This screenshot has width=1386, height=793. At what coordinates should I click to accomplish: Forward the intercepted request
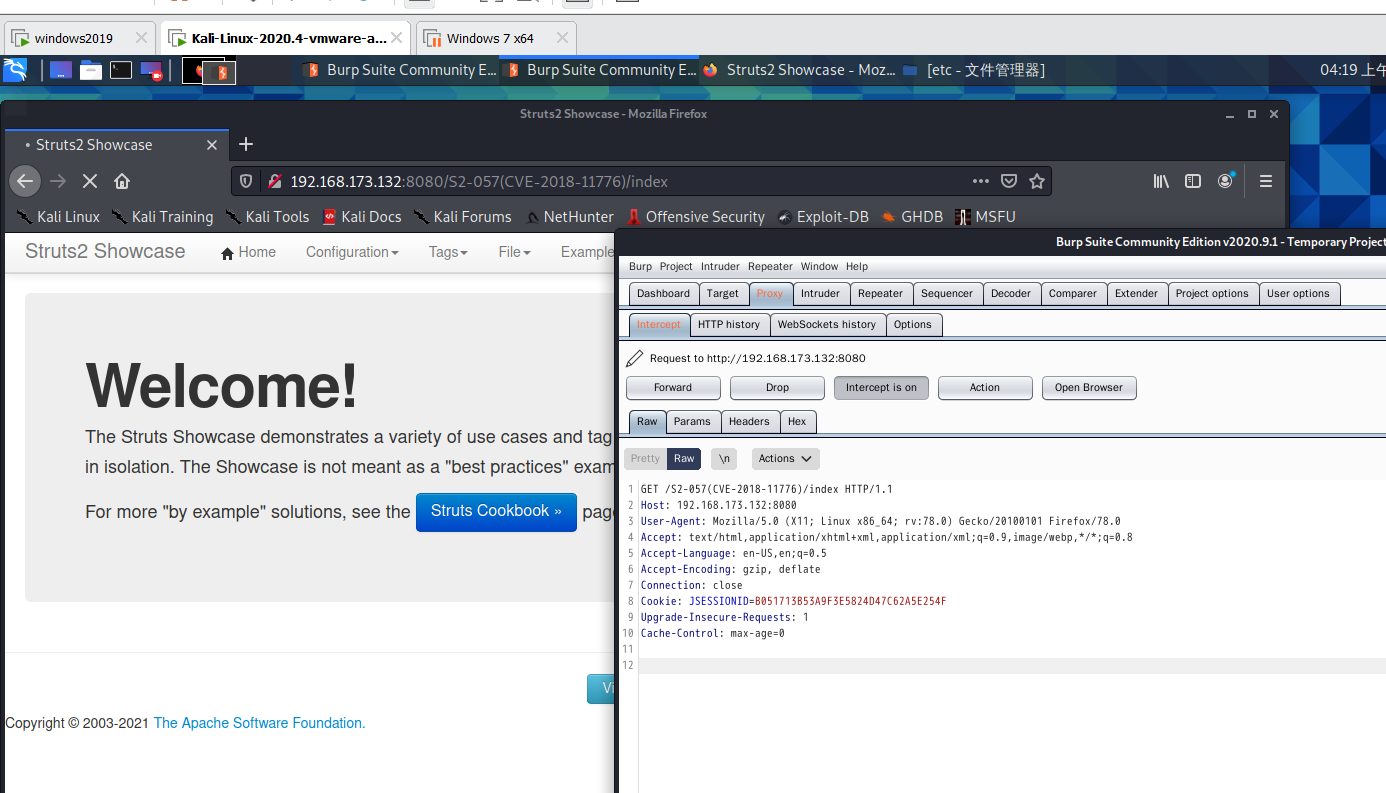673,388
